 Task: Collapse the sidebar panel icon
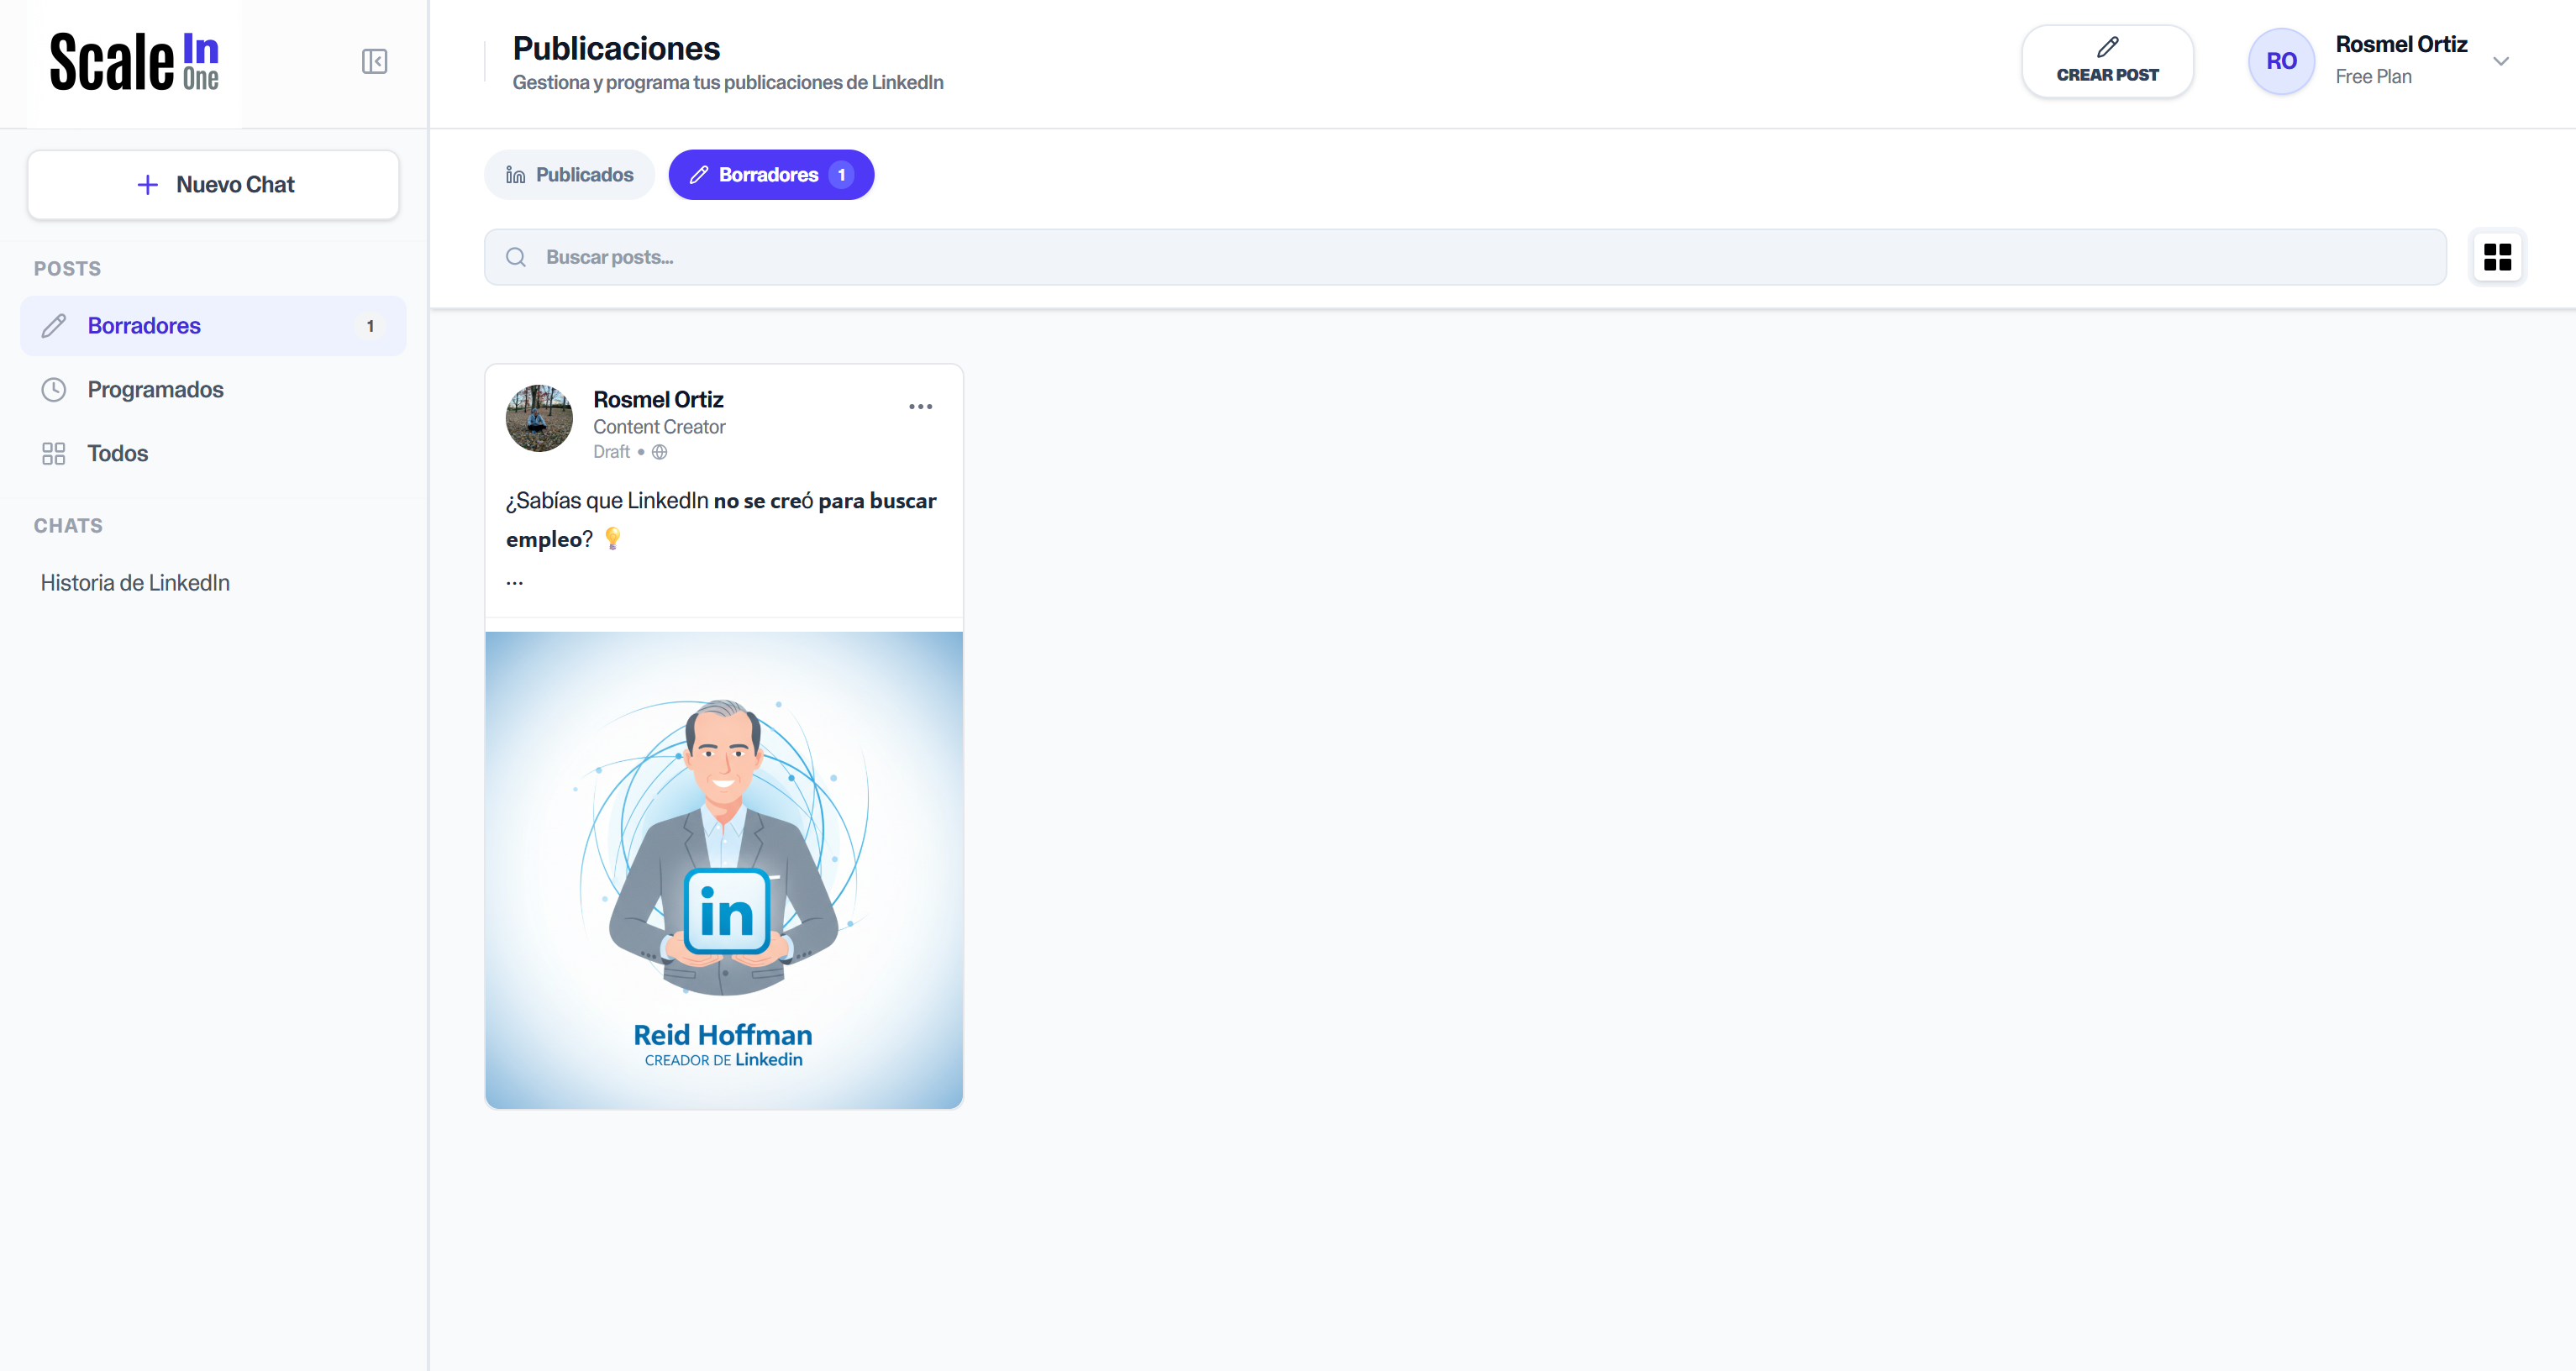374,62
